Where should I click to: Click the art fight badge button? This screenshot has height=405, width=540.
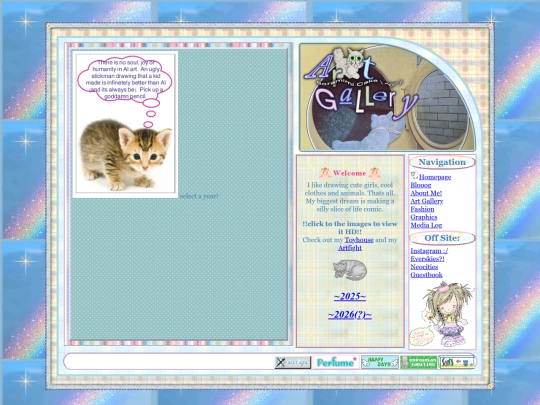click(293, 362)
